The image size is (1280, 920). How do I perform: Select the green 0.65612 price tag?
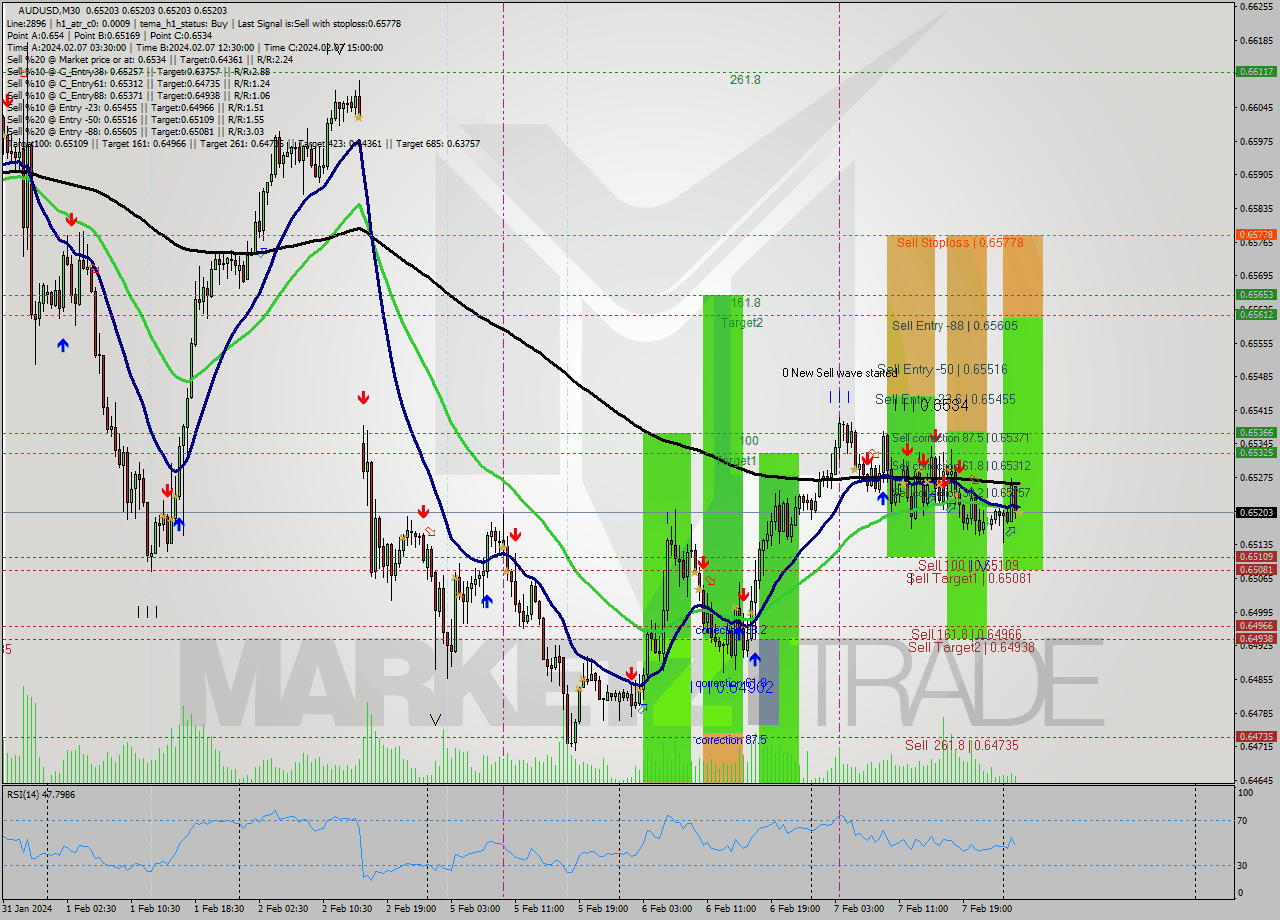pyautogui.click(x=1256, y=314)
